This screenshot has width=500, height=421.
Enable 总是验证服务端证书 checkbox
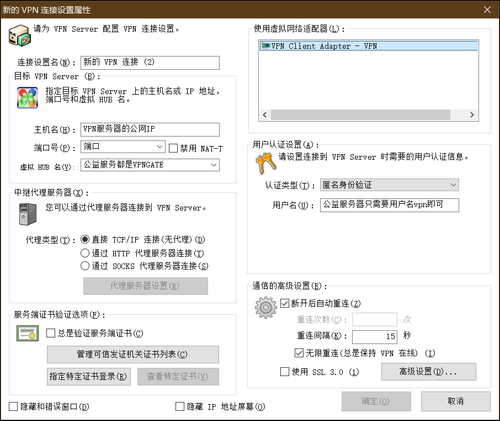tap(51, 333)
